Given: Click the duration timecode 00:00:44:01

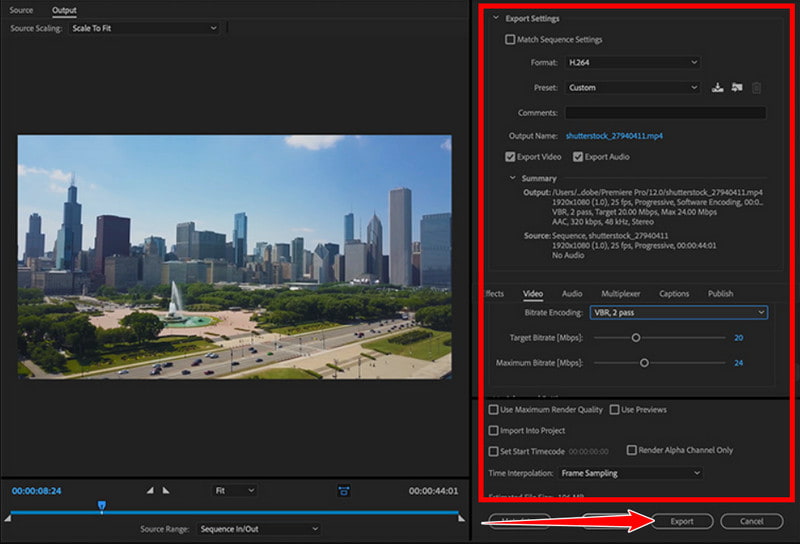Looking at the screenshot, I should [433, 491].
